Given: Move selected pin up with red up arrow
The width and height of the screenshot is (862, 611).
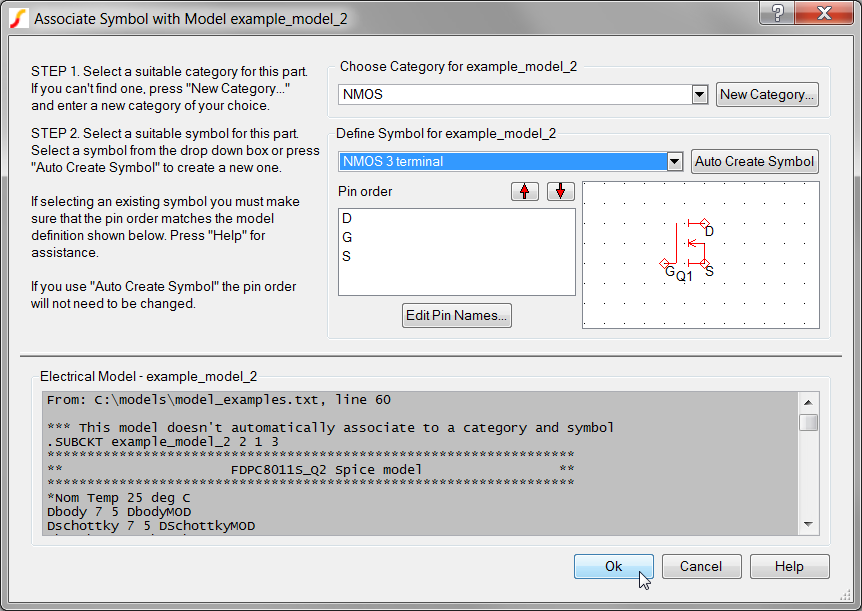Looking at the screenshot, I should click(x=524, y=191).
